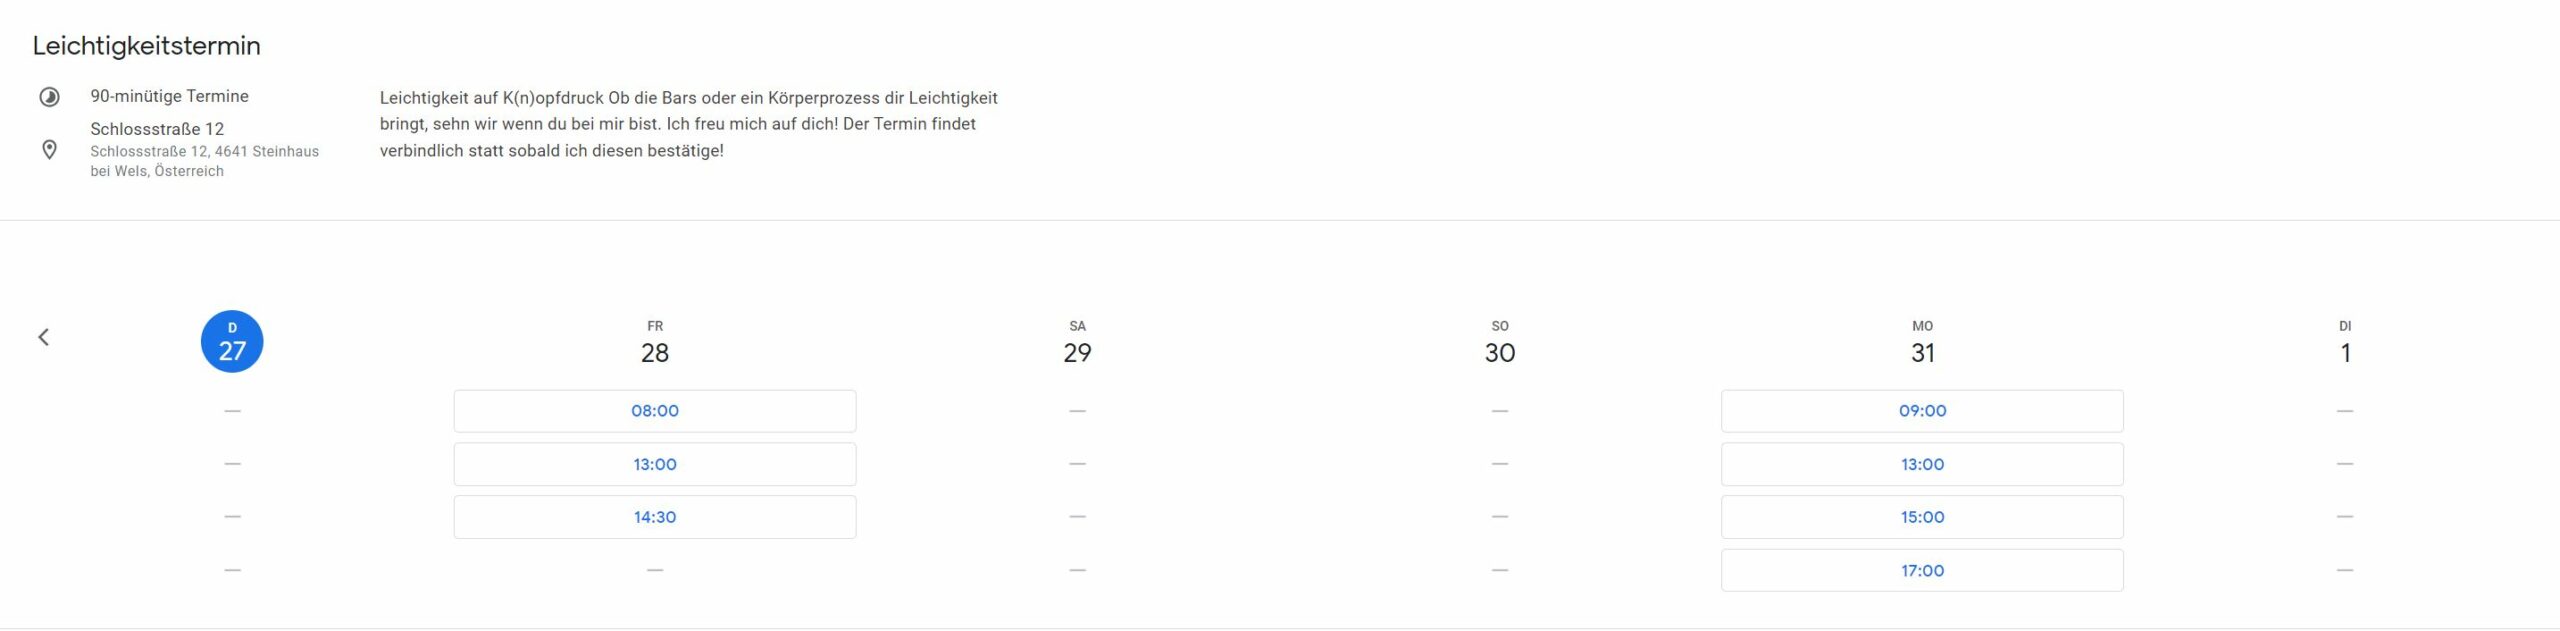Screen dimensions: 2560x631
Task: Select the highlighted day 27 circle
Action: 232,342
